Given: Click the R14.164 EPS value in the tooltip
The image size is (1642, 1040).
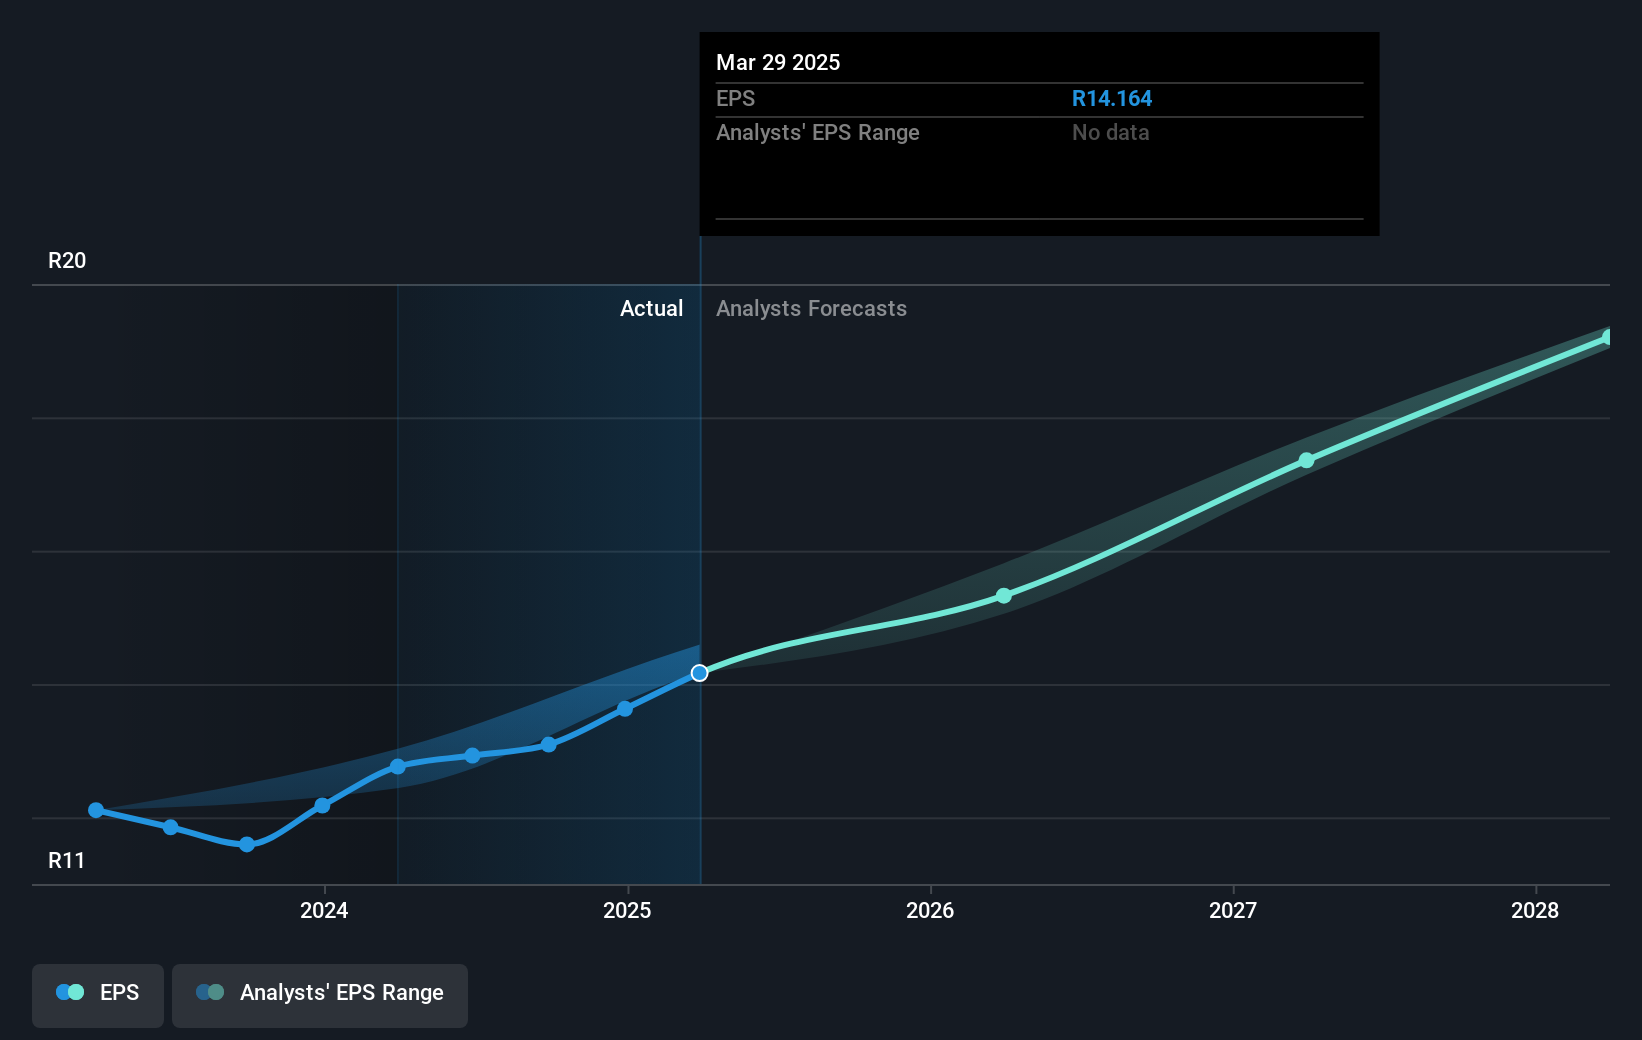Looking at the screenshot, I should pos(1112,98).
